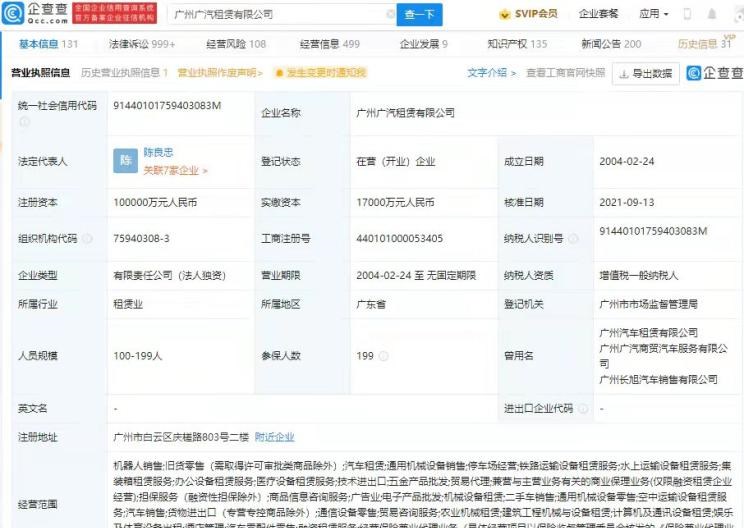744x528 pixels.
Task: Click the blue 陈 avatar of legal representative
Action: pyautogui.click(x=125, y=161)
